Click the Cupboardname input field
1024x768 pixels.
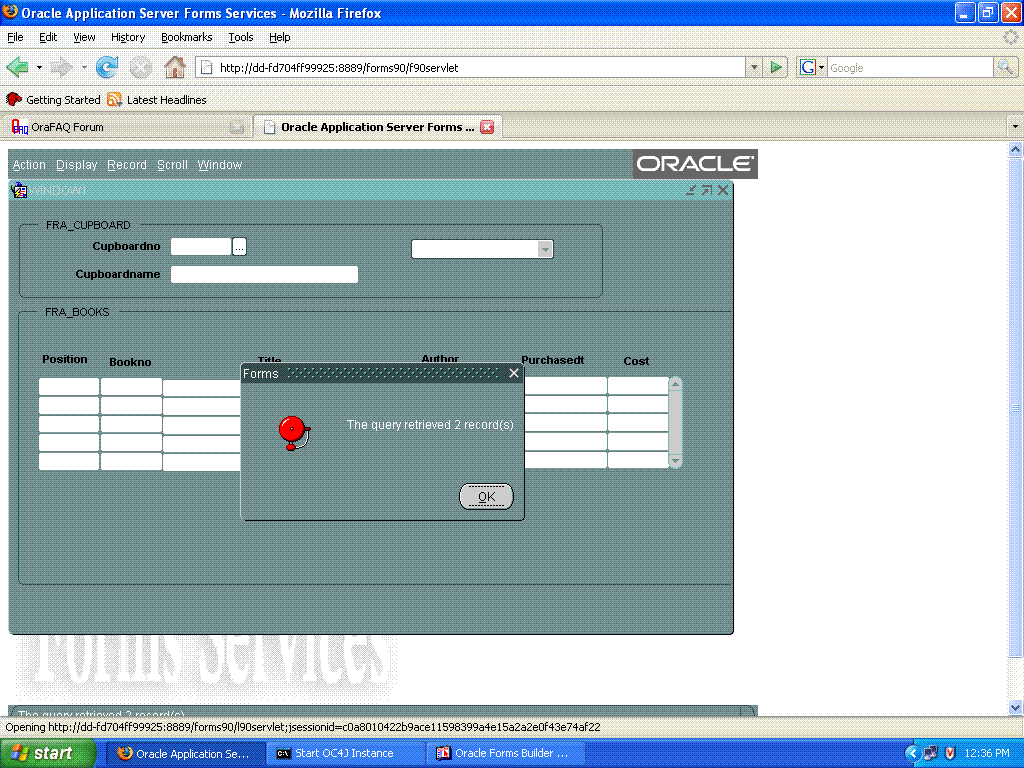point(264,274)
